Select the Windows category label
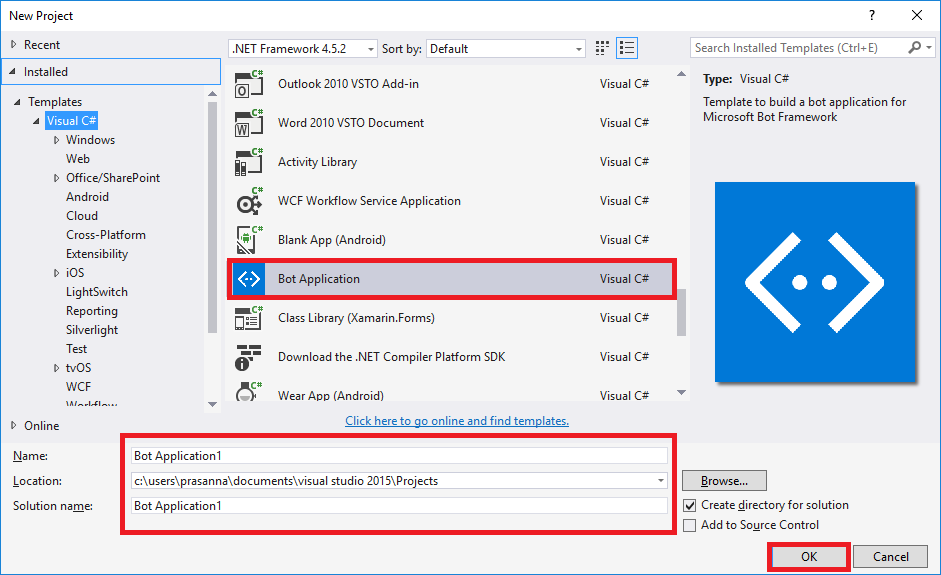 click(90, 140)
